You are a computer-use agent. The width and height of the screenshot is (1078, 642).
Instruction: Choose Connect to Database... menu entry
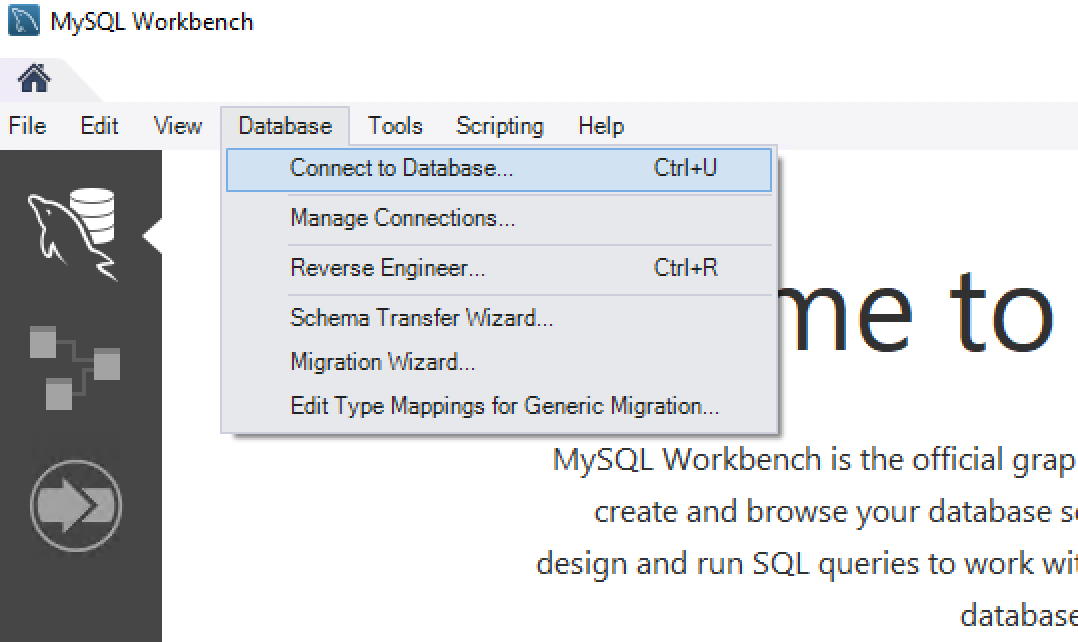(x=499, y=169)
